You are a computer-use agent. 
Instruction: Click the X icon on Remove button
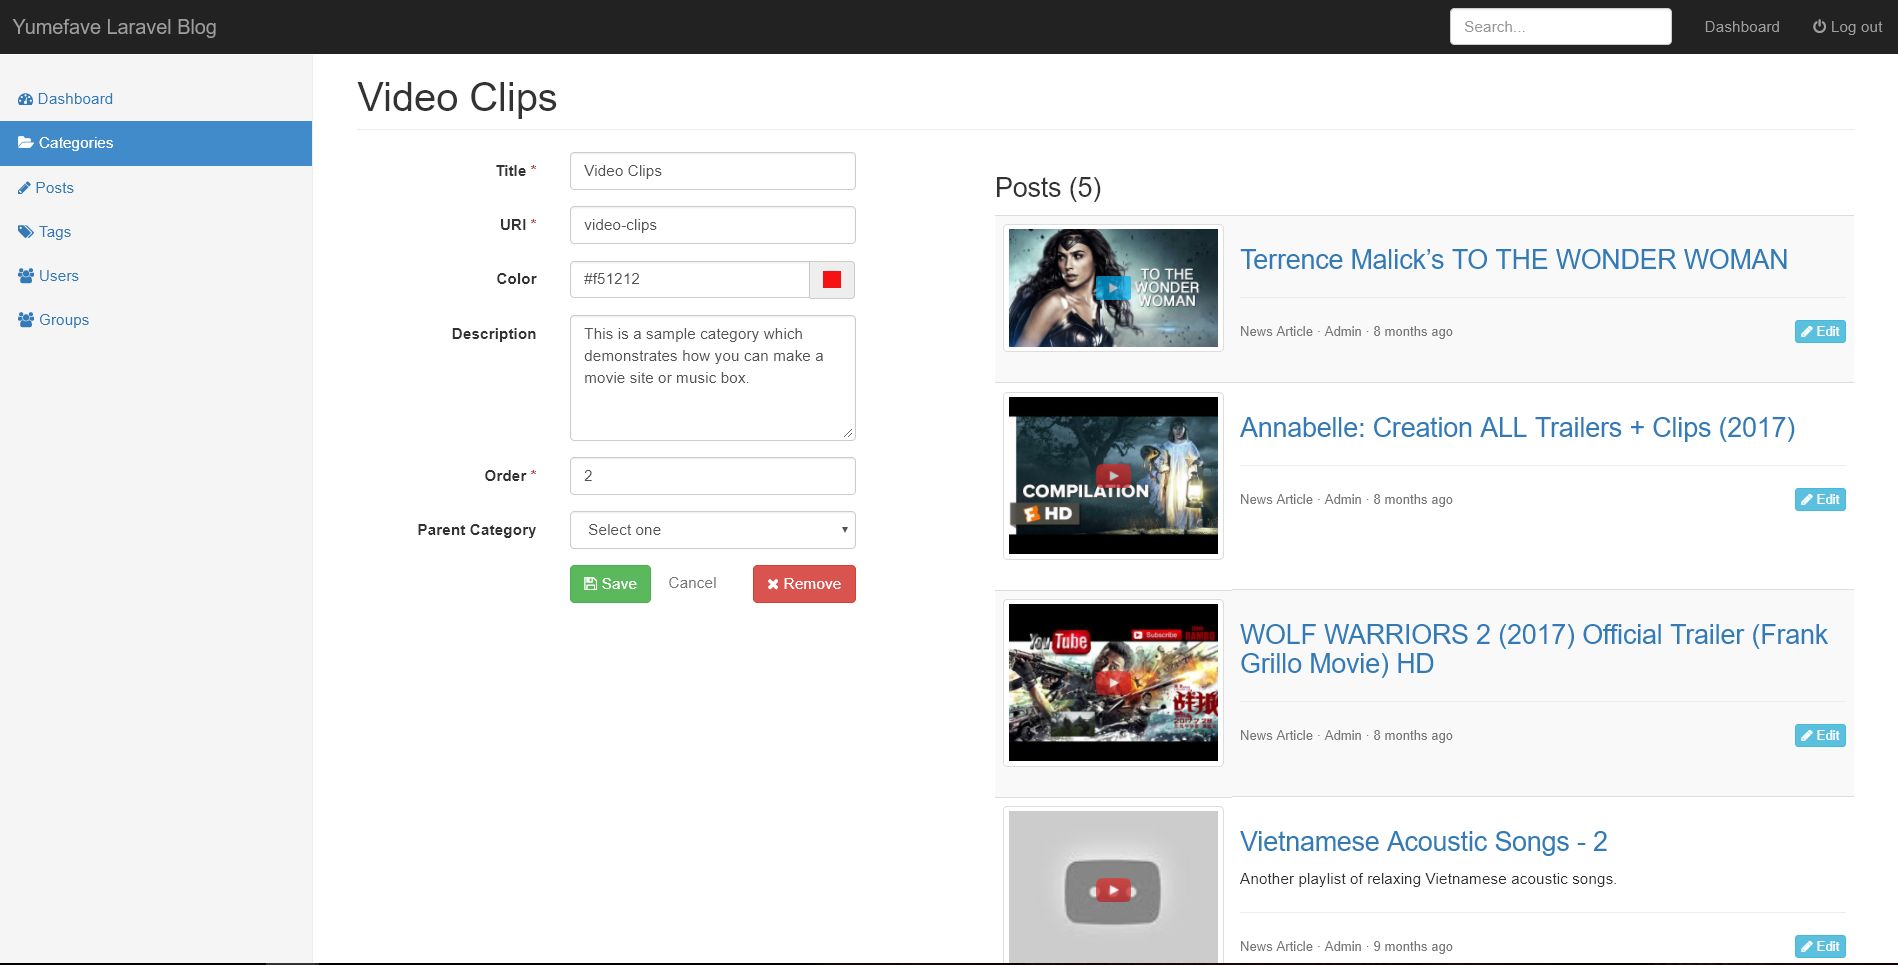click(773, 584)
